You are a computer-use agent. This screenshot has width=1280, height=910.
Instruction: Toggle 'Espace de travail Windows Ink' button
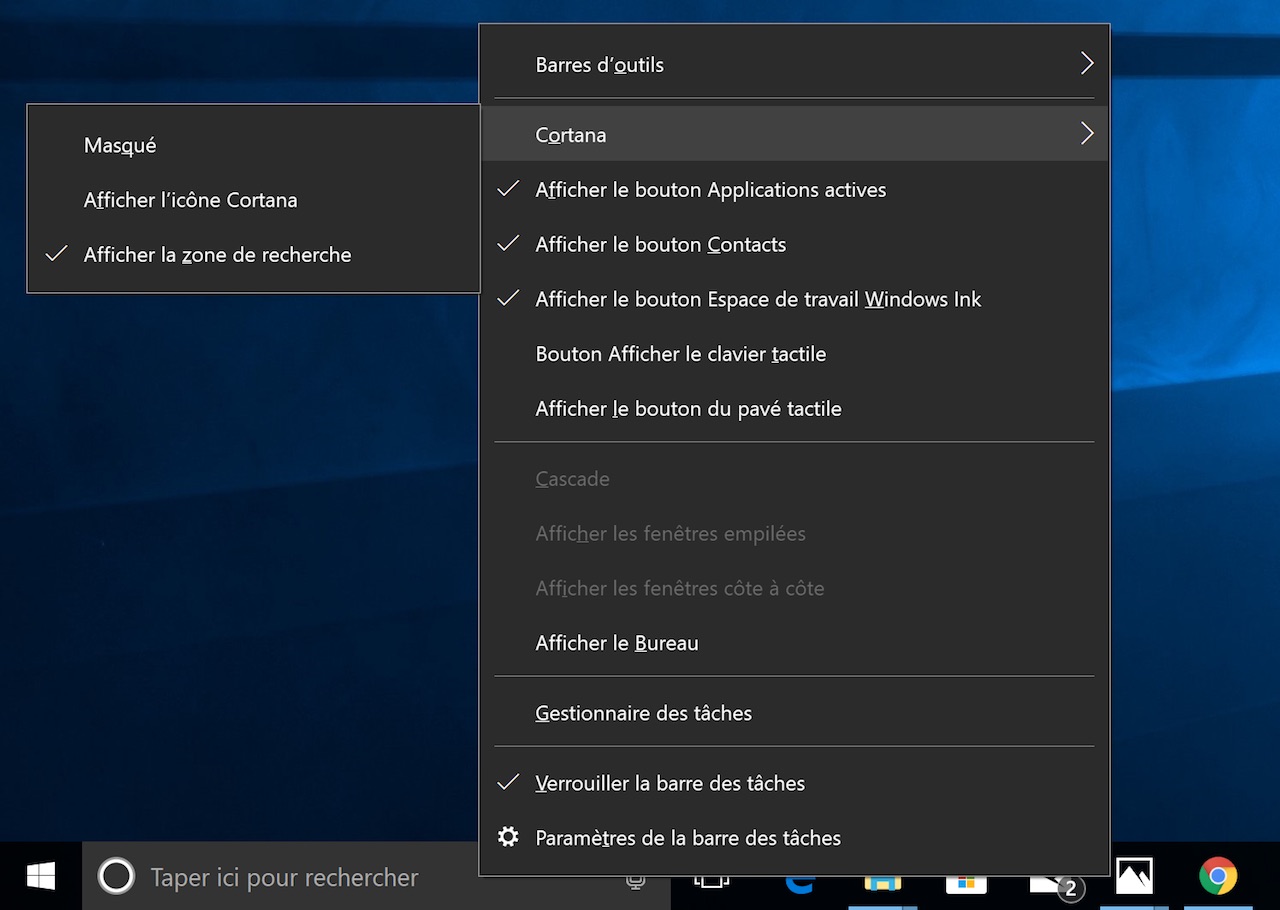pos(795,299)
